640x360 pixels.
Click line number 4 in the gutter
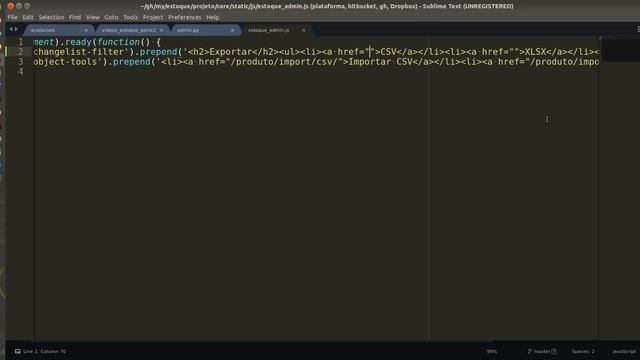coord(20,71)
